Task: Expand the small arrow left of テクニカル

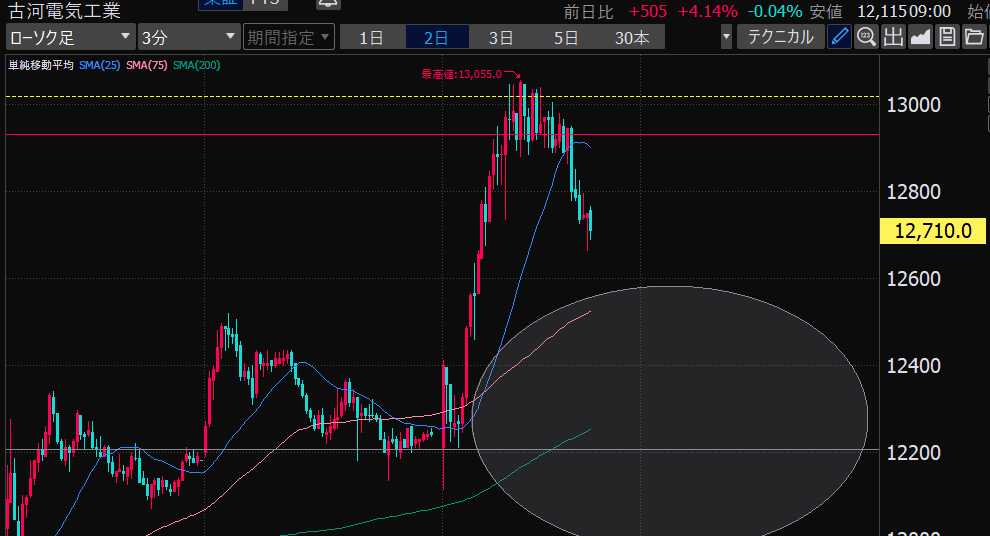Action: coord(726,38)
